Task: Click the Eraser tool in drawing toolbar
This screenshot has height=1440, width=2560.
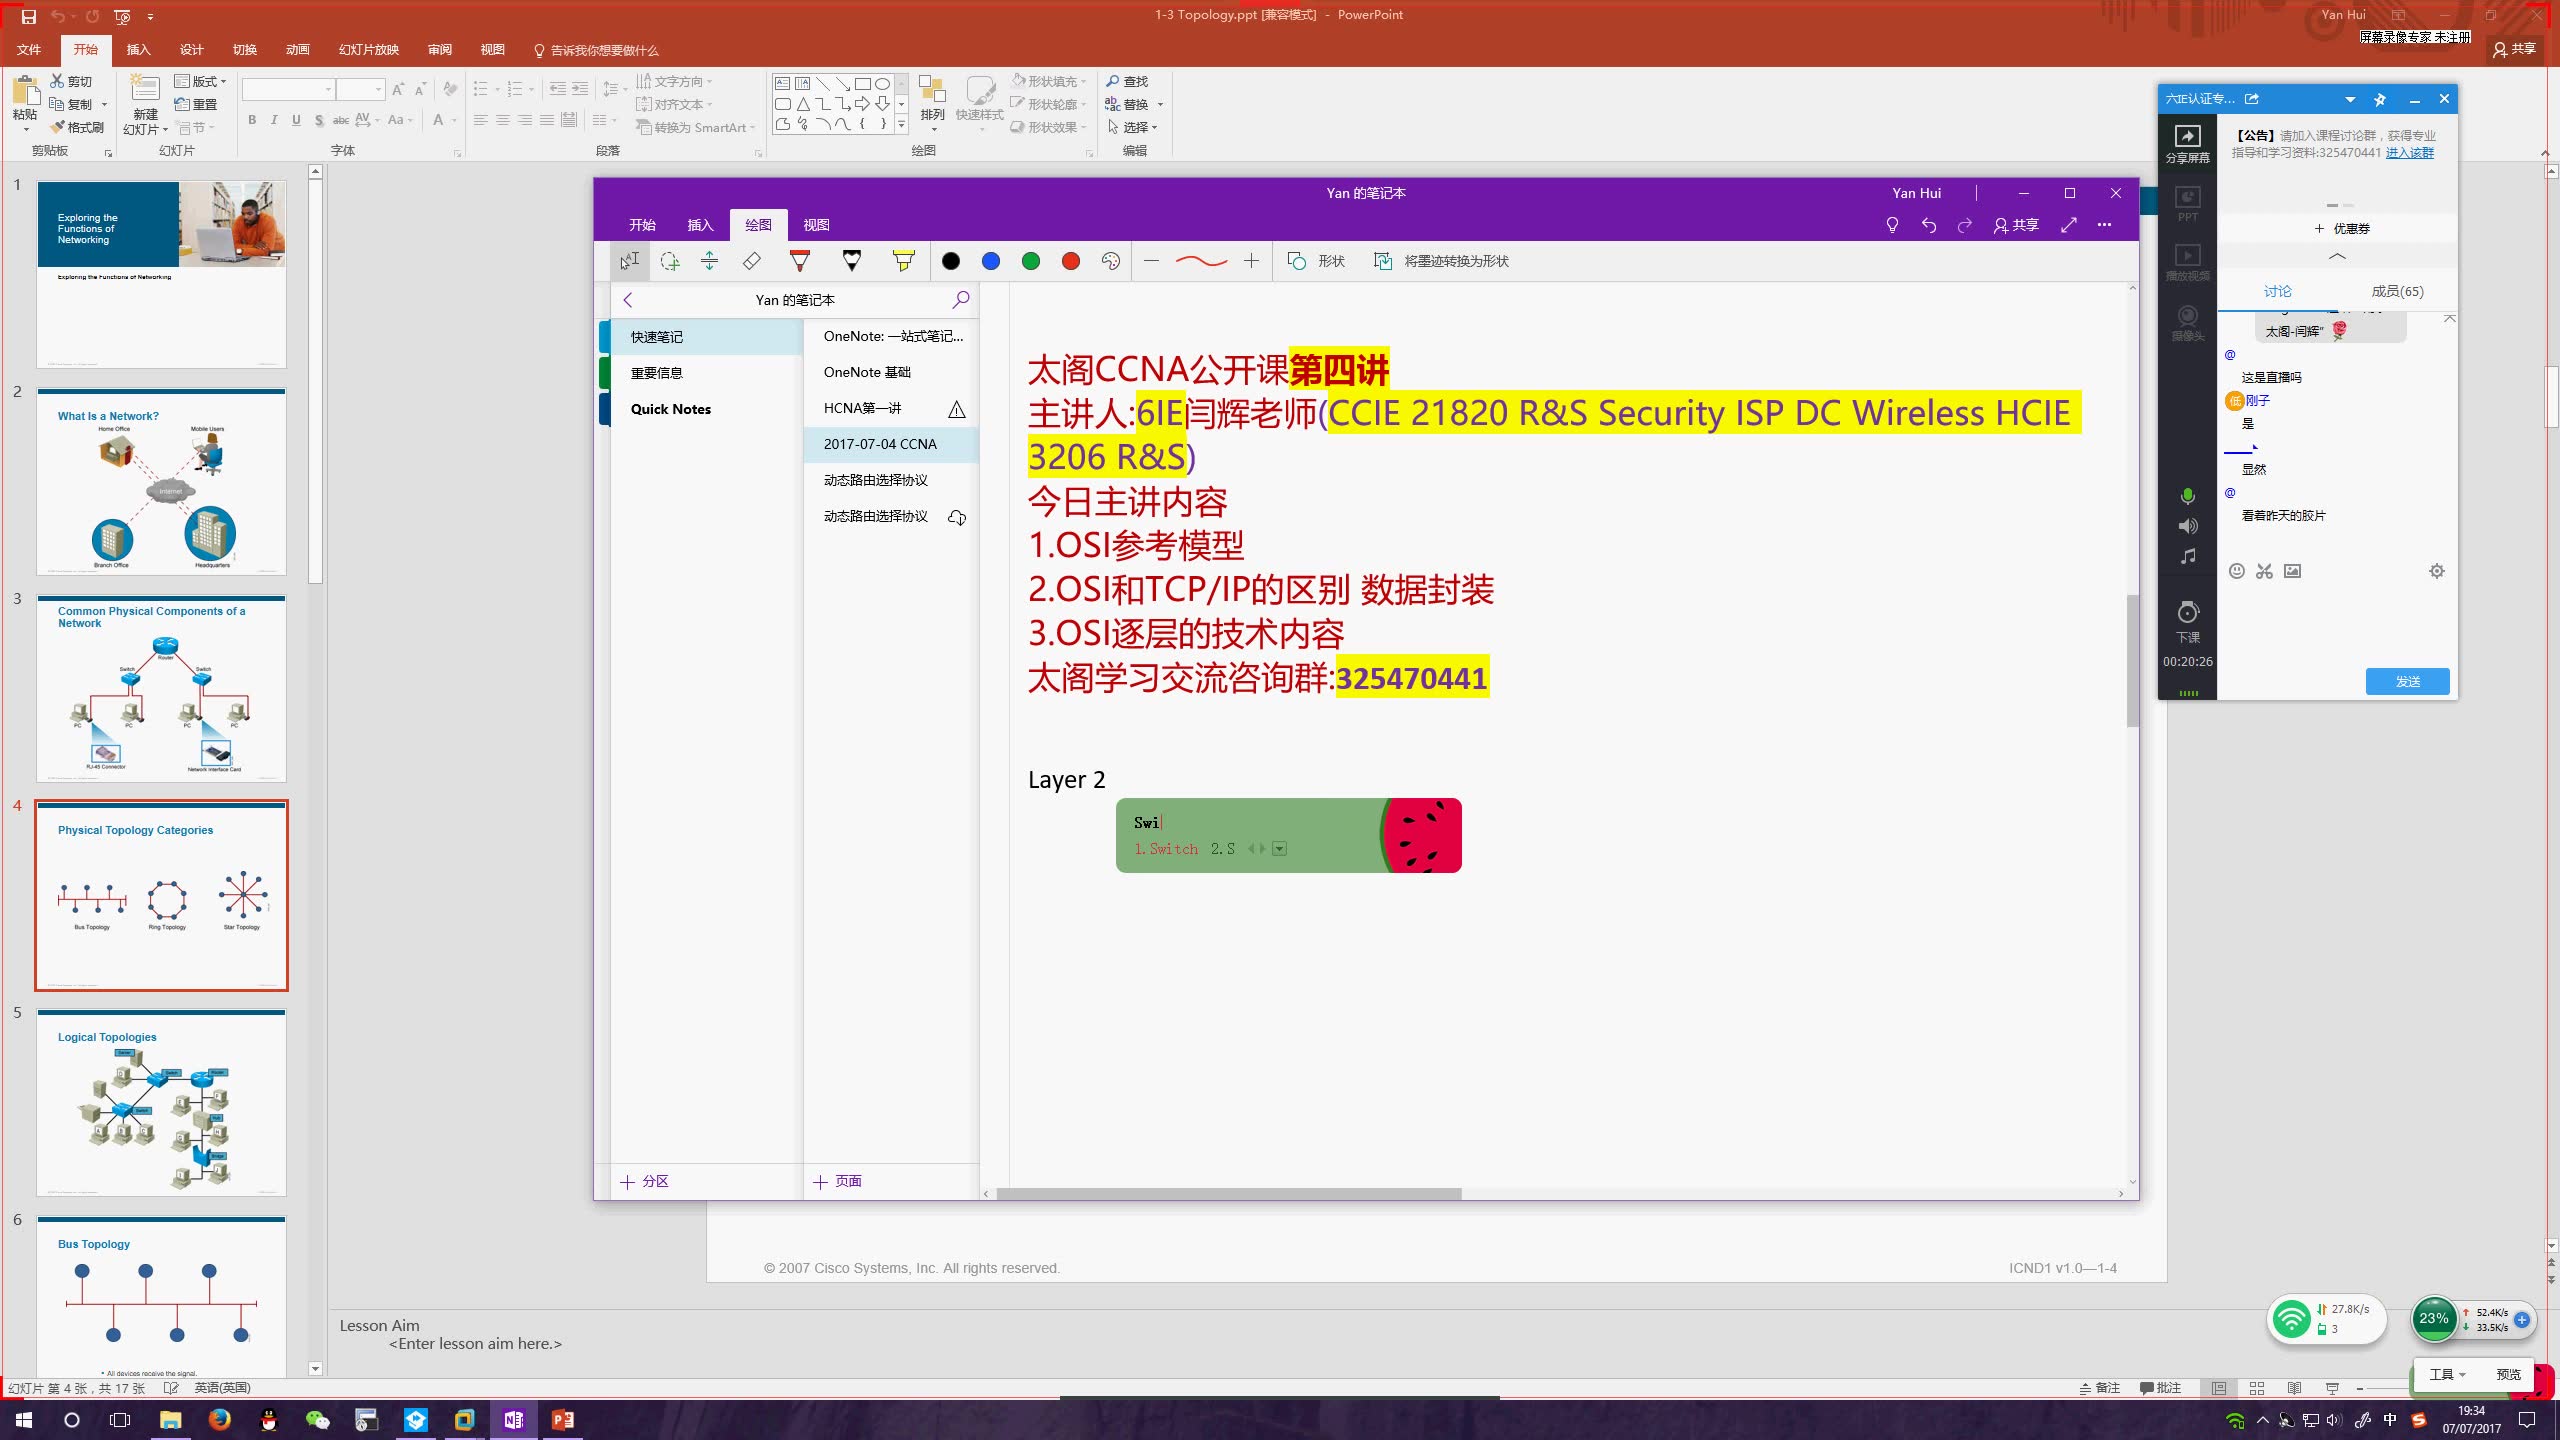Action: [x=751, y=260]
